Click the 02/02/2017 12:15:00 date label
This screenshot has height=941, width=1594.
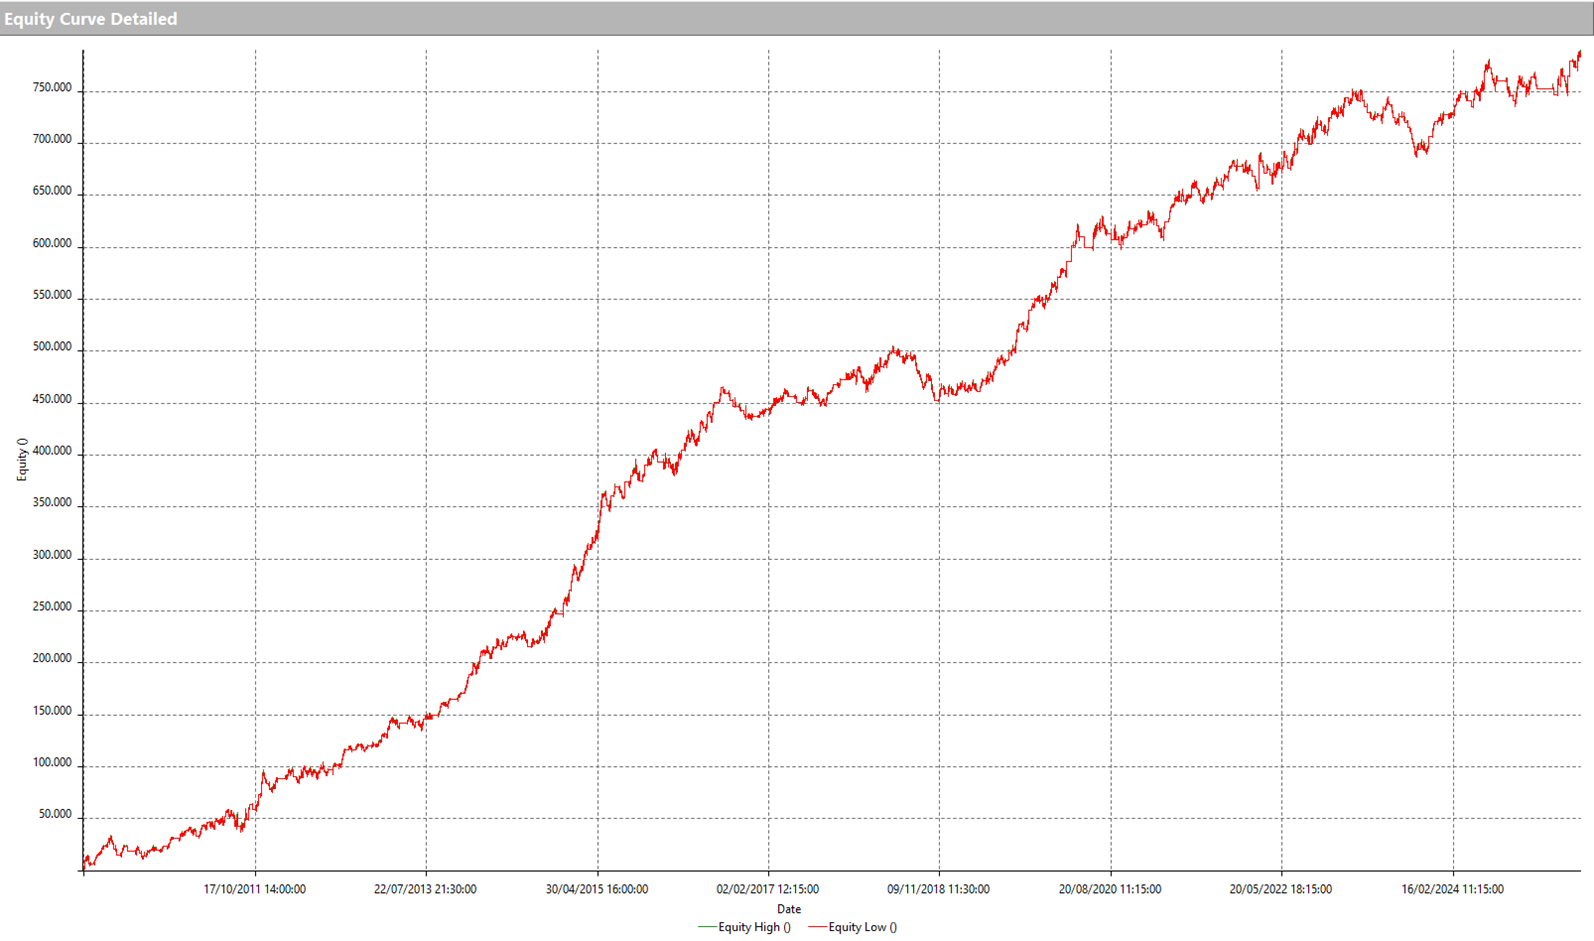coord(767,889)
